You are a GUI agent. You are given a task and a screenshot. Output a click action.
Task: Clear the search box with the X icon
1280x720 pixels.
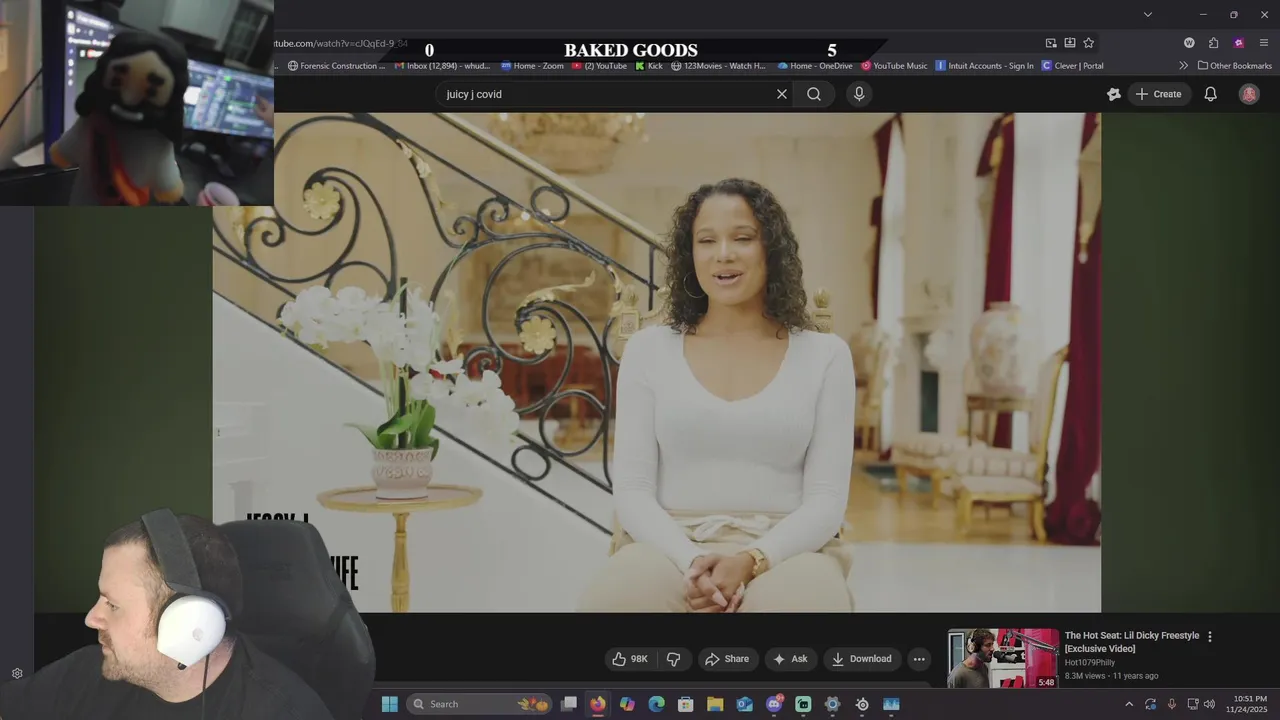782,94
